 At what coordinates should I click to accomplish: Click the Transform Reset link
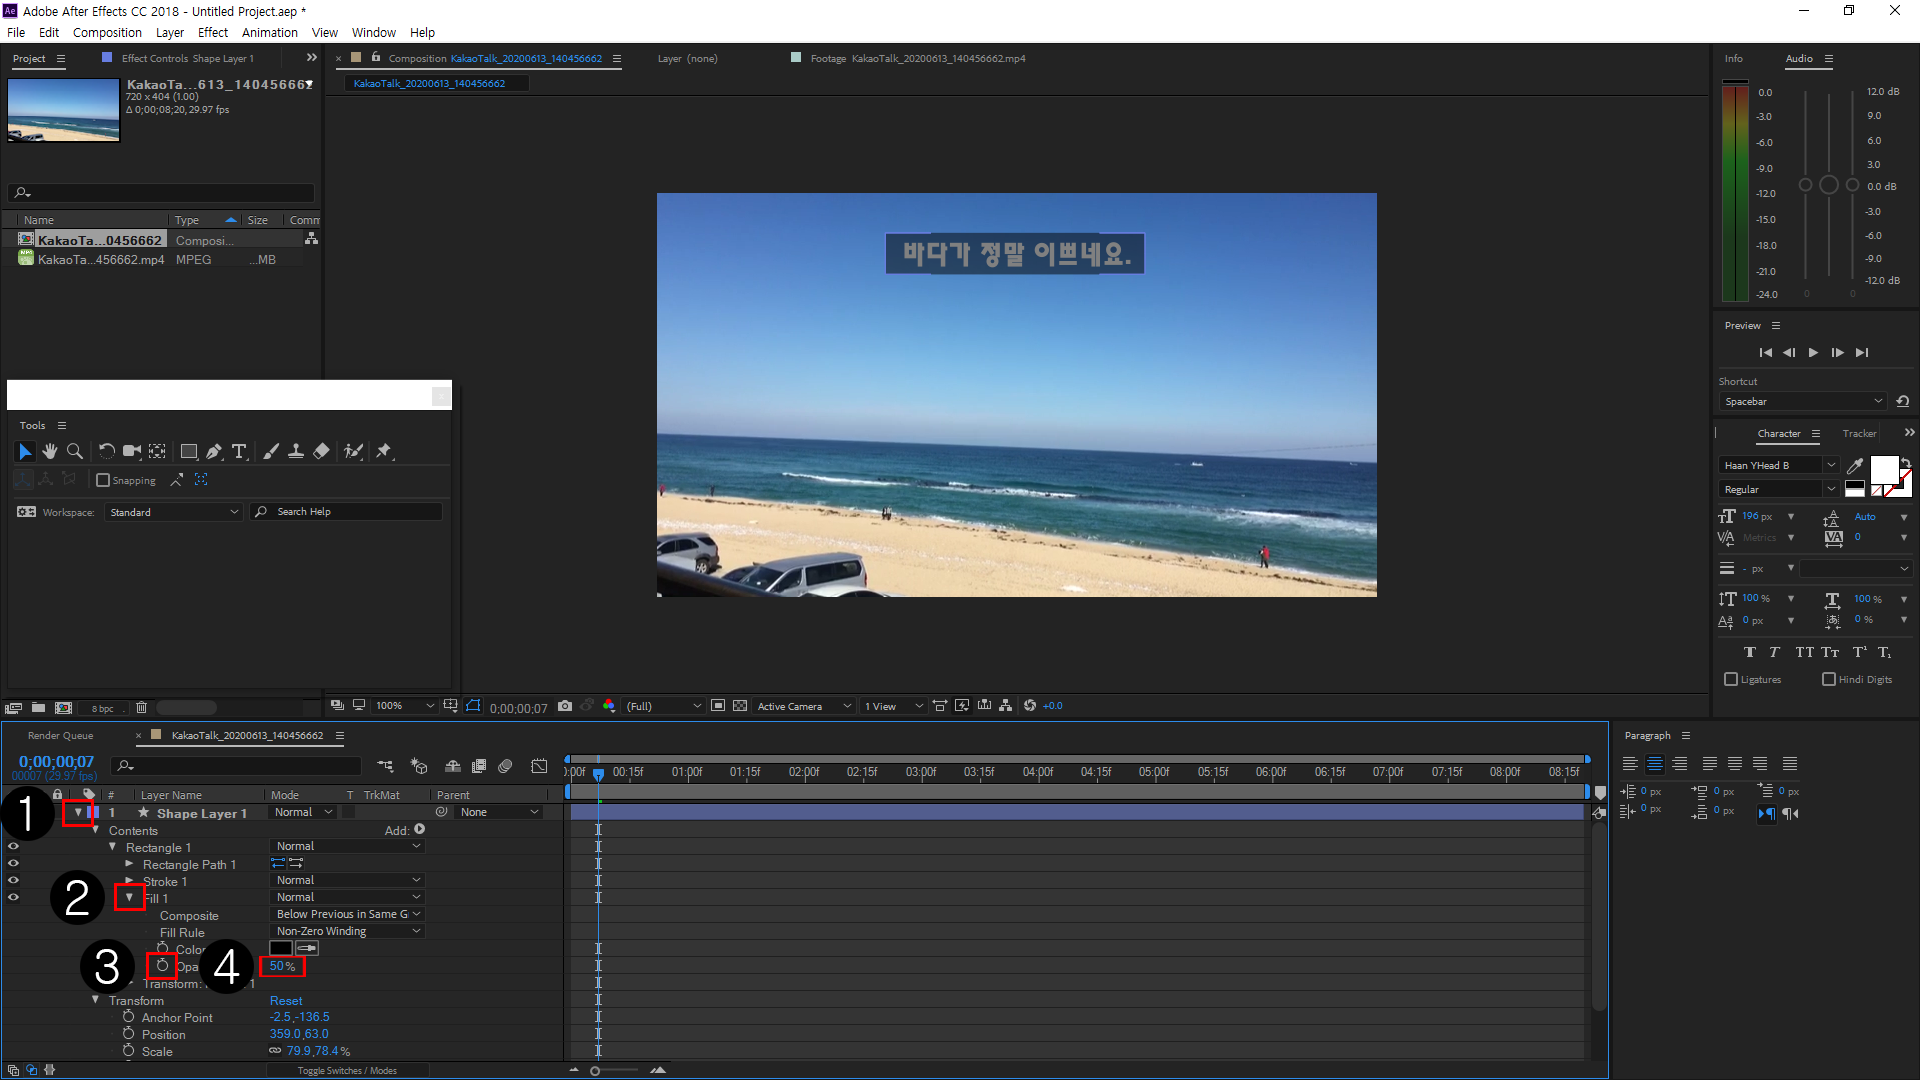click(286, 1001)
